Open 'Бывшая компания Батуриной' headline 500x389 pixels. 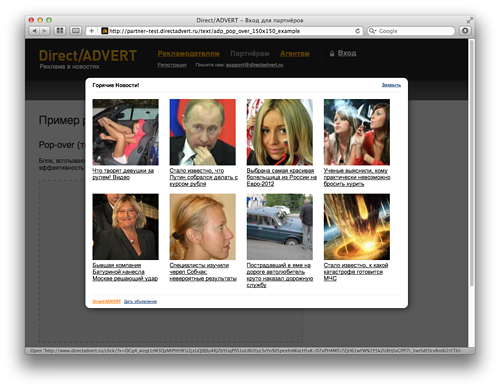[125, 272]
